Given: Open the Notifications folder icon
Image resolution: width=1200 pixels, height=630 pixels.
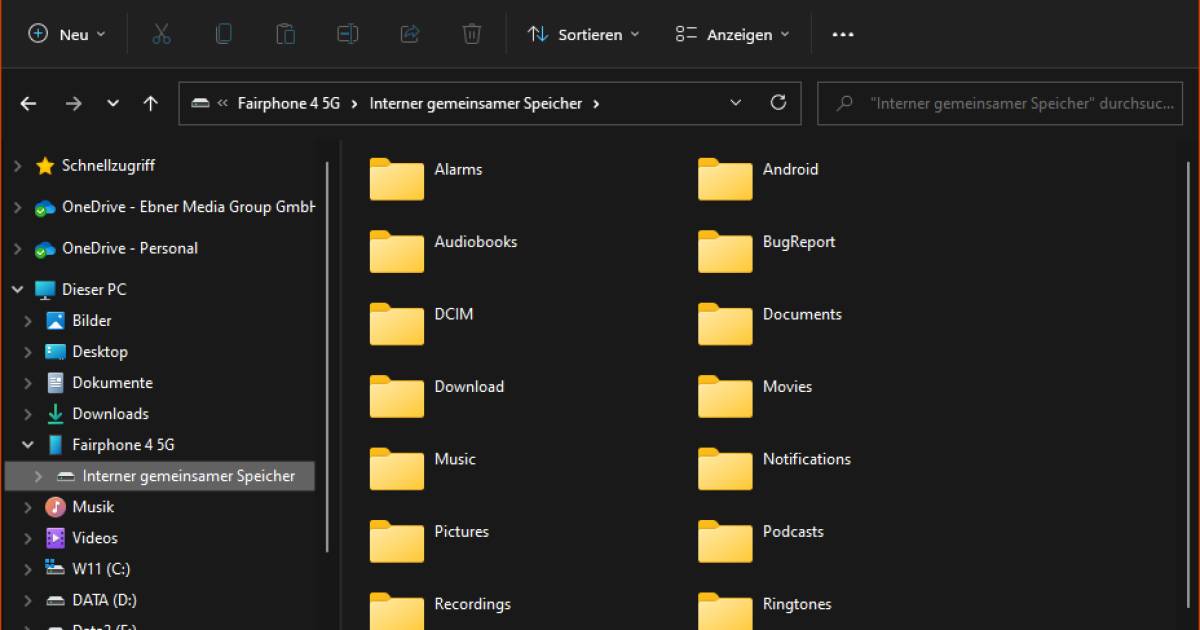Looking at the screenshot, I should tap(725, 468).
